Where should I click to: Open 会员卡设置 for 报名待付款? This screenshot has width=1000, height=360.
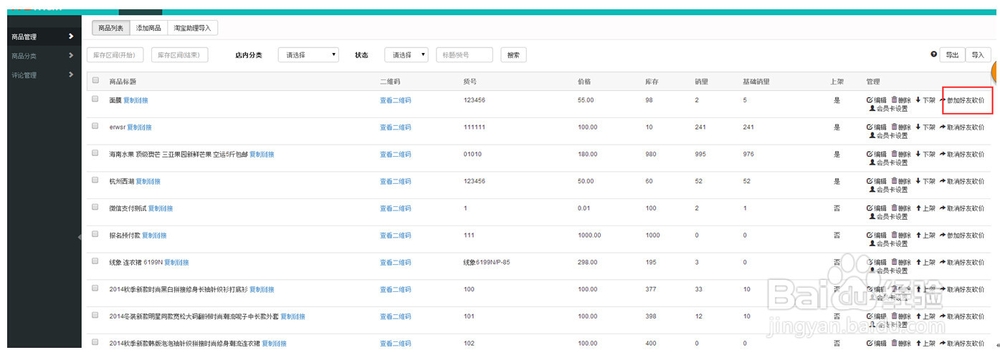[888, 244]
